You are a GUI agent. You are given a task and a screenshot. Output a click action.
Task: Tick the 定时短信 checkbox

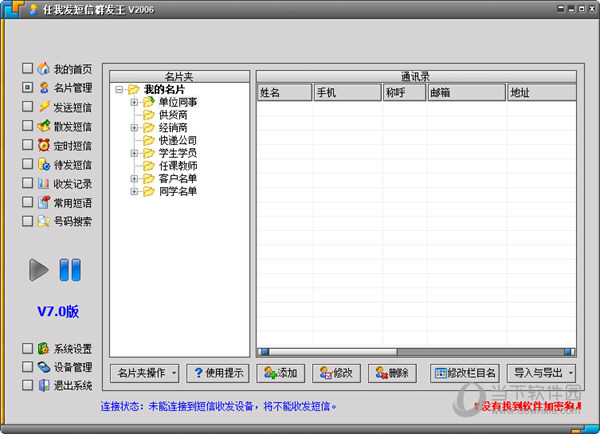coord(27,144)
